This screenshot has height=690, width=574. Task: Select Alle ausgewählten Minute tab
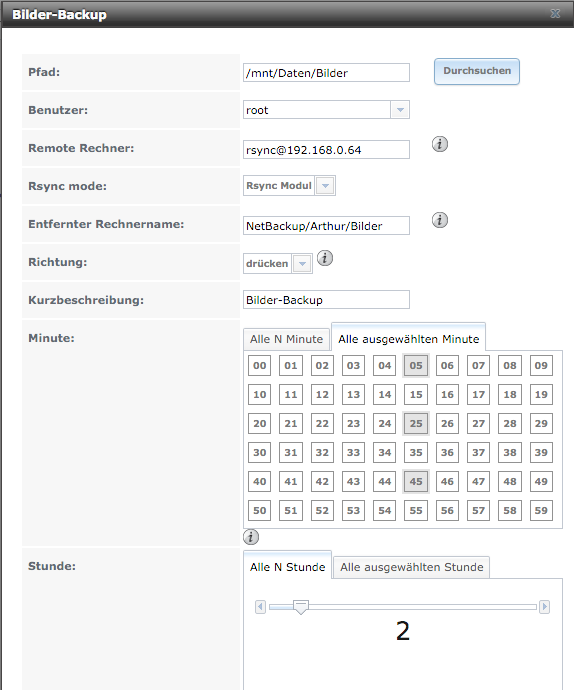(408, 339)
